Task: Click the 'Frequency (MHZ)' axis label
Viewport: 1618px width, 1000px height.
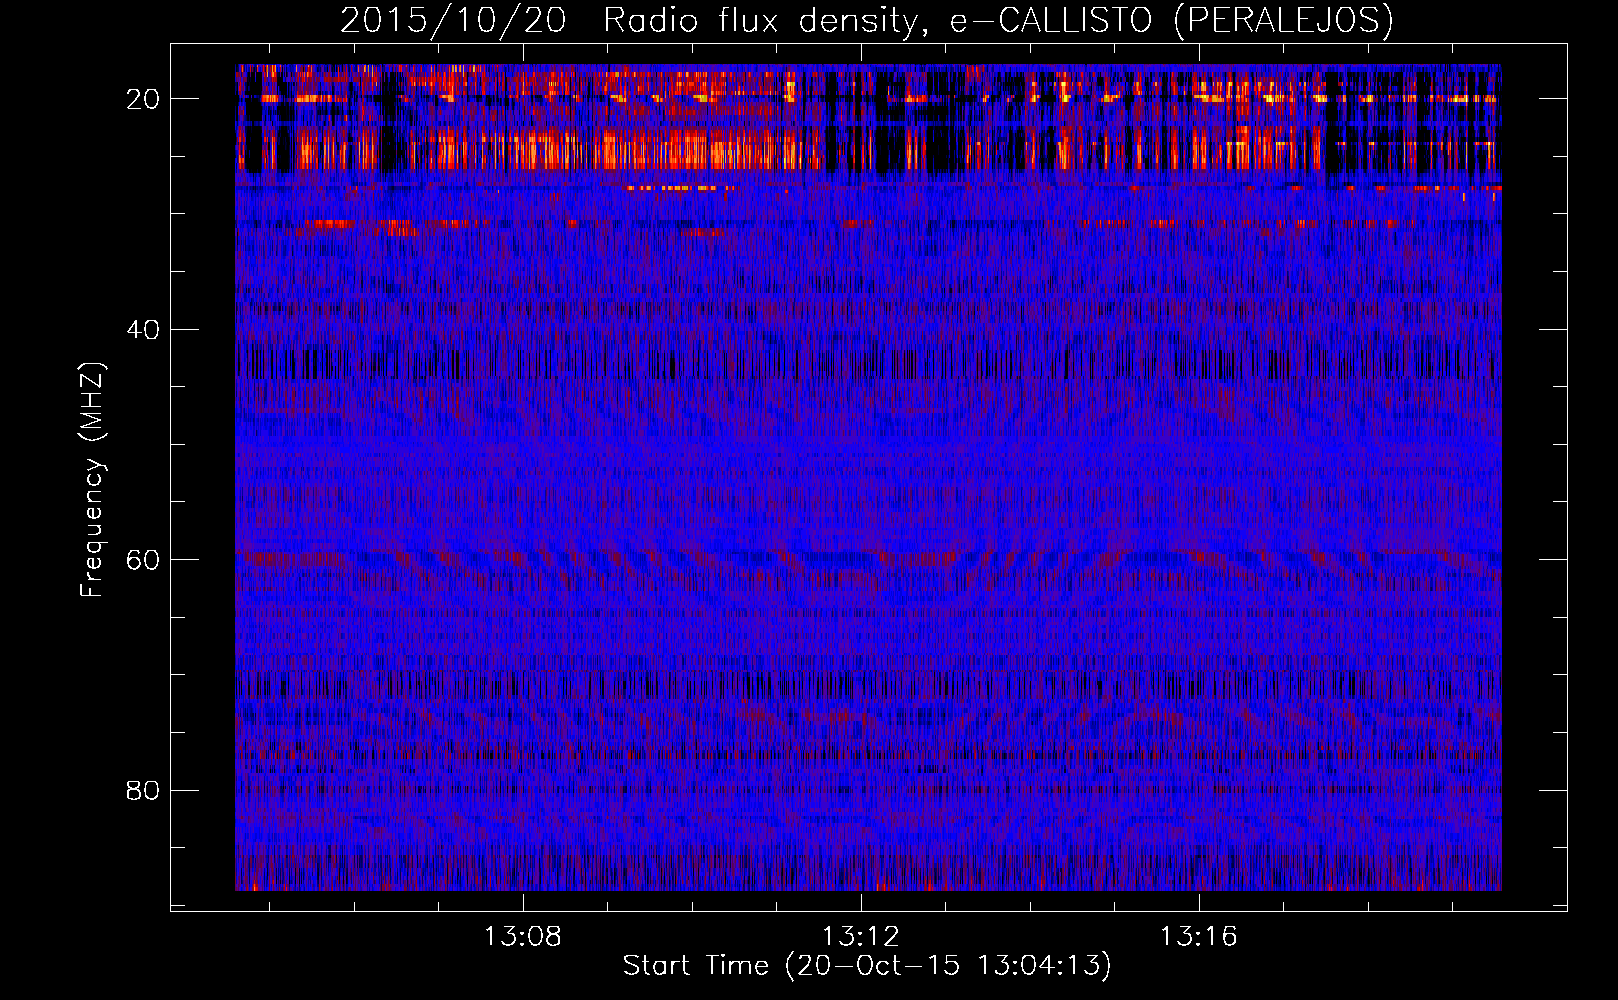Action: click(92, 480)
